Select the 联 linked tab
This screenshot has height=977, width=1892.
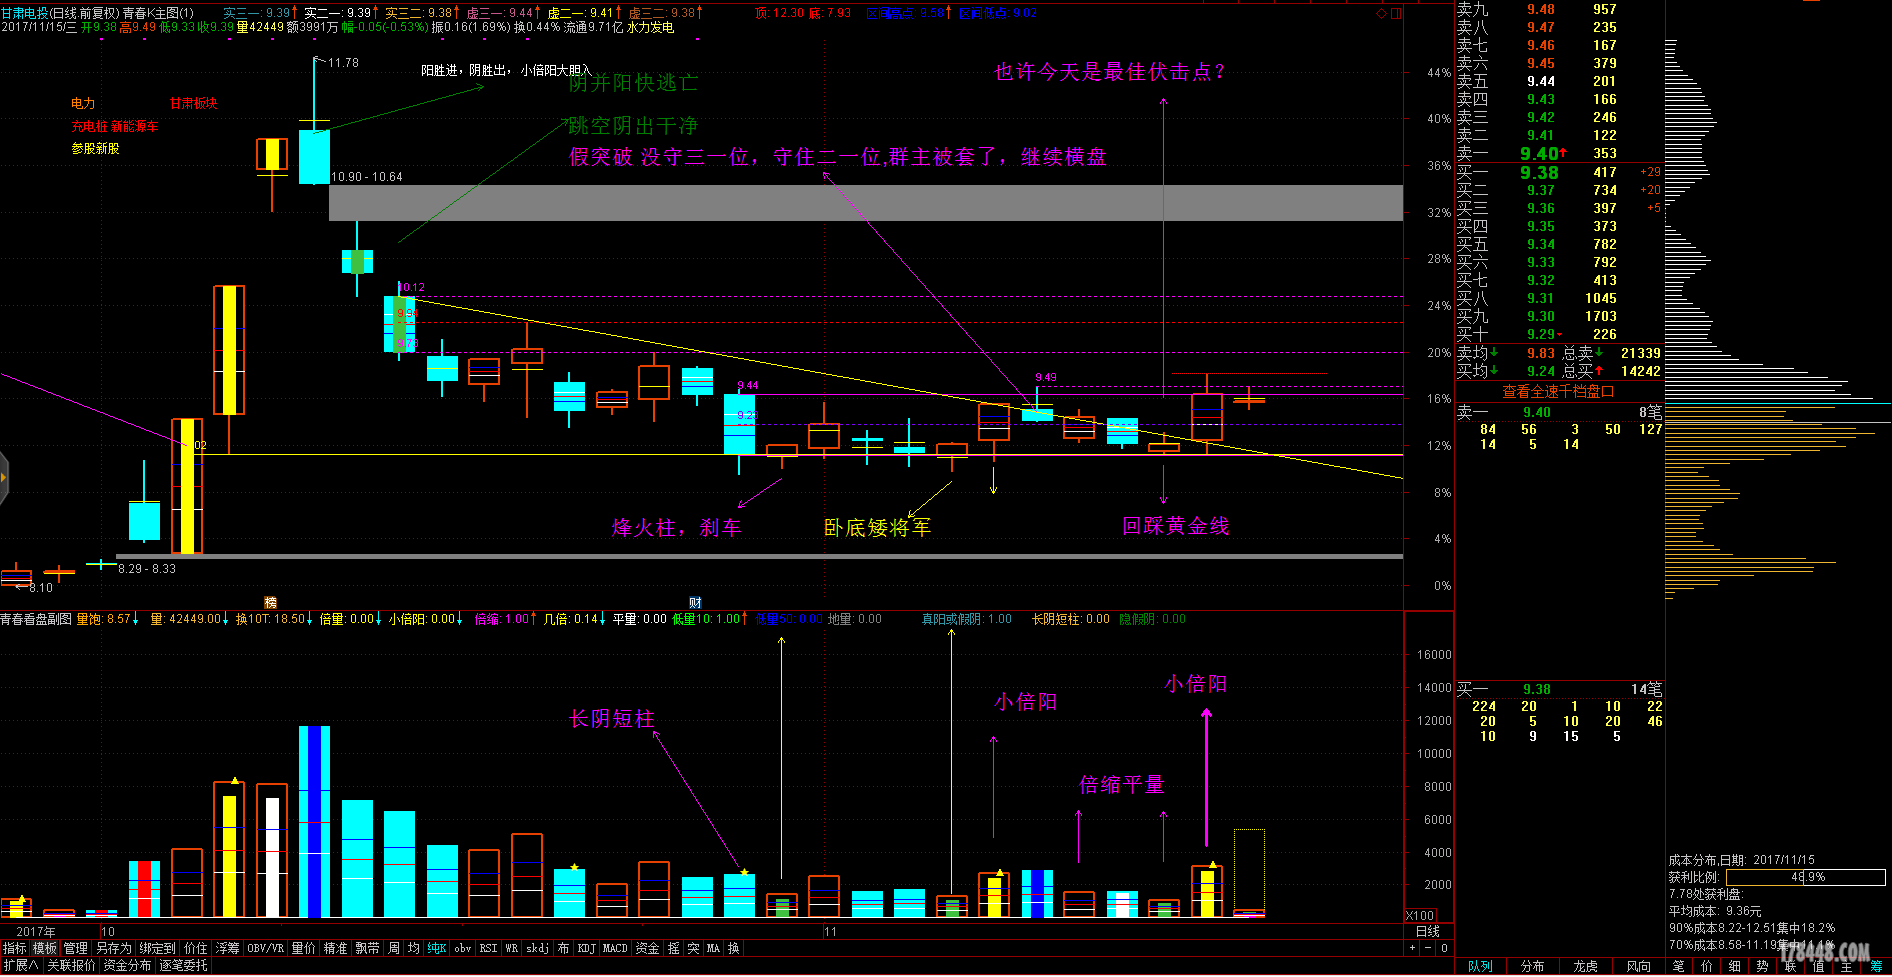[x=1790, y=966]
